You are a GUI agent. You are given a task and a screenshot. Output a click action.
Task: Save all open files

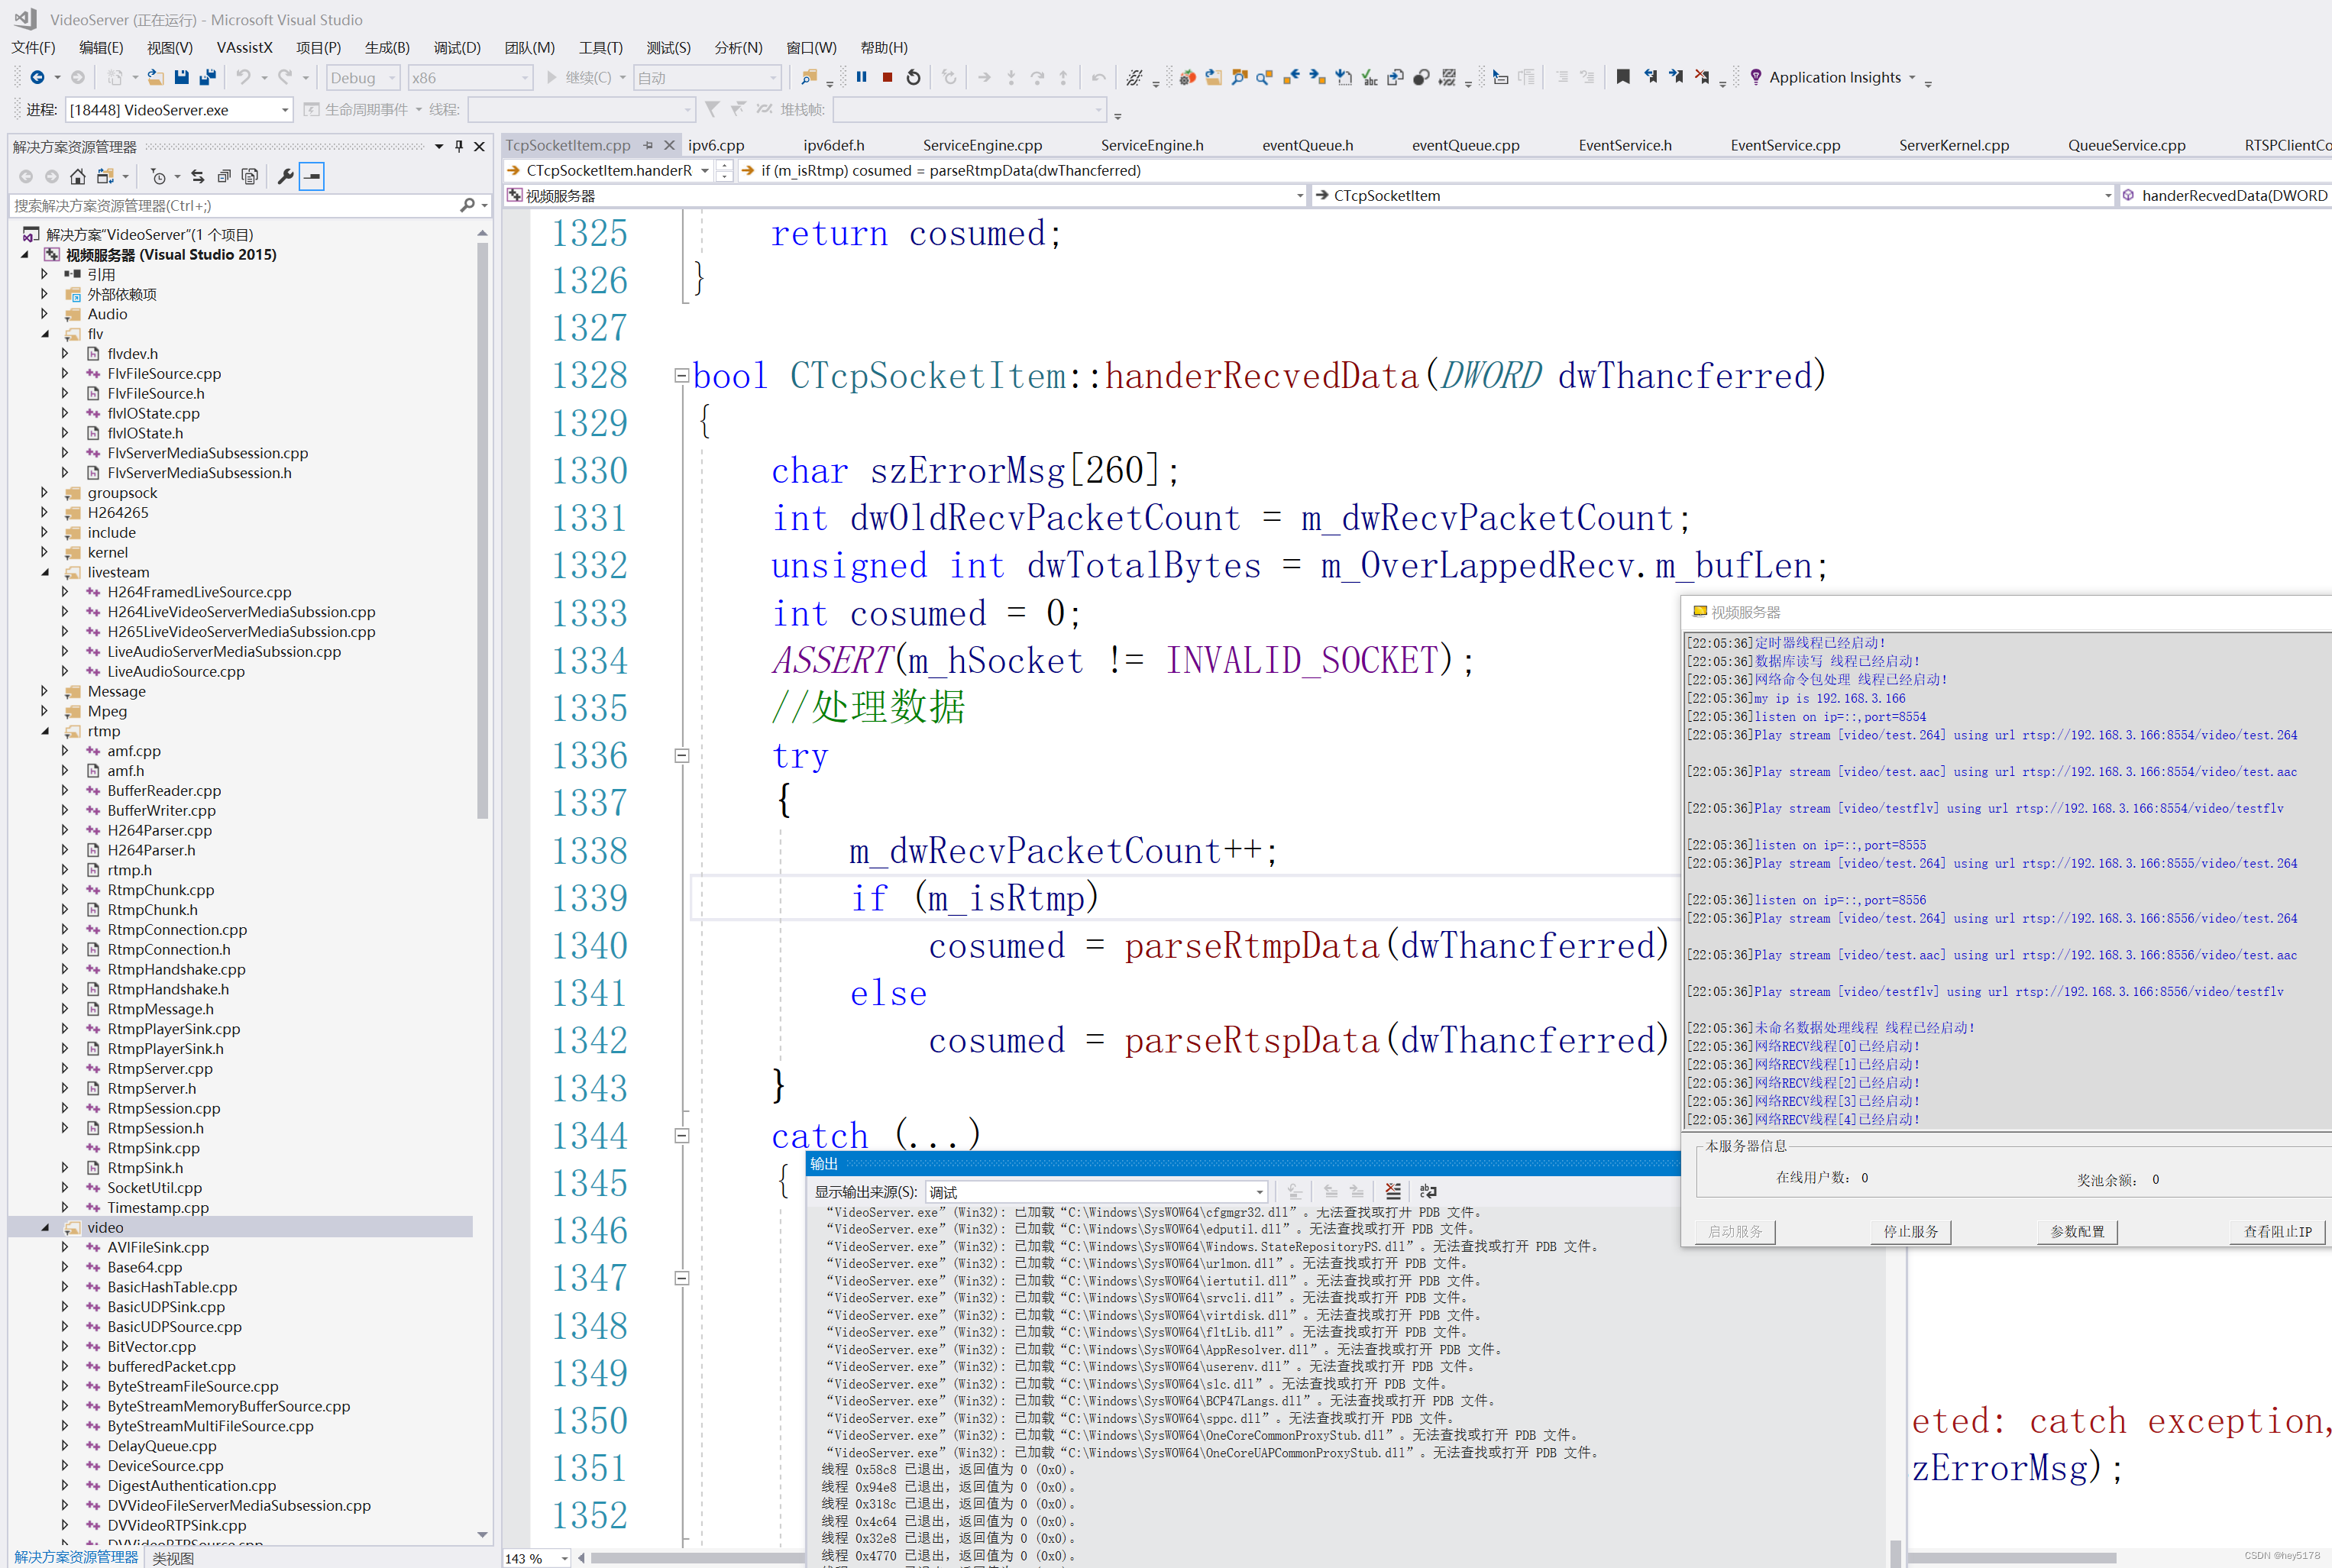pyautogui.click(x=208, y=77)
